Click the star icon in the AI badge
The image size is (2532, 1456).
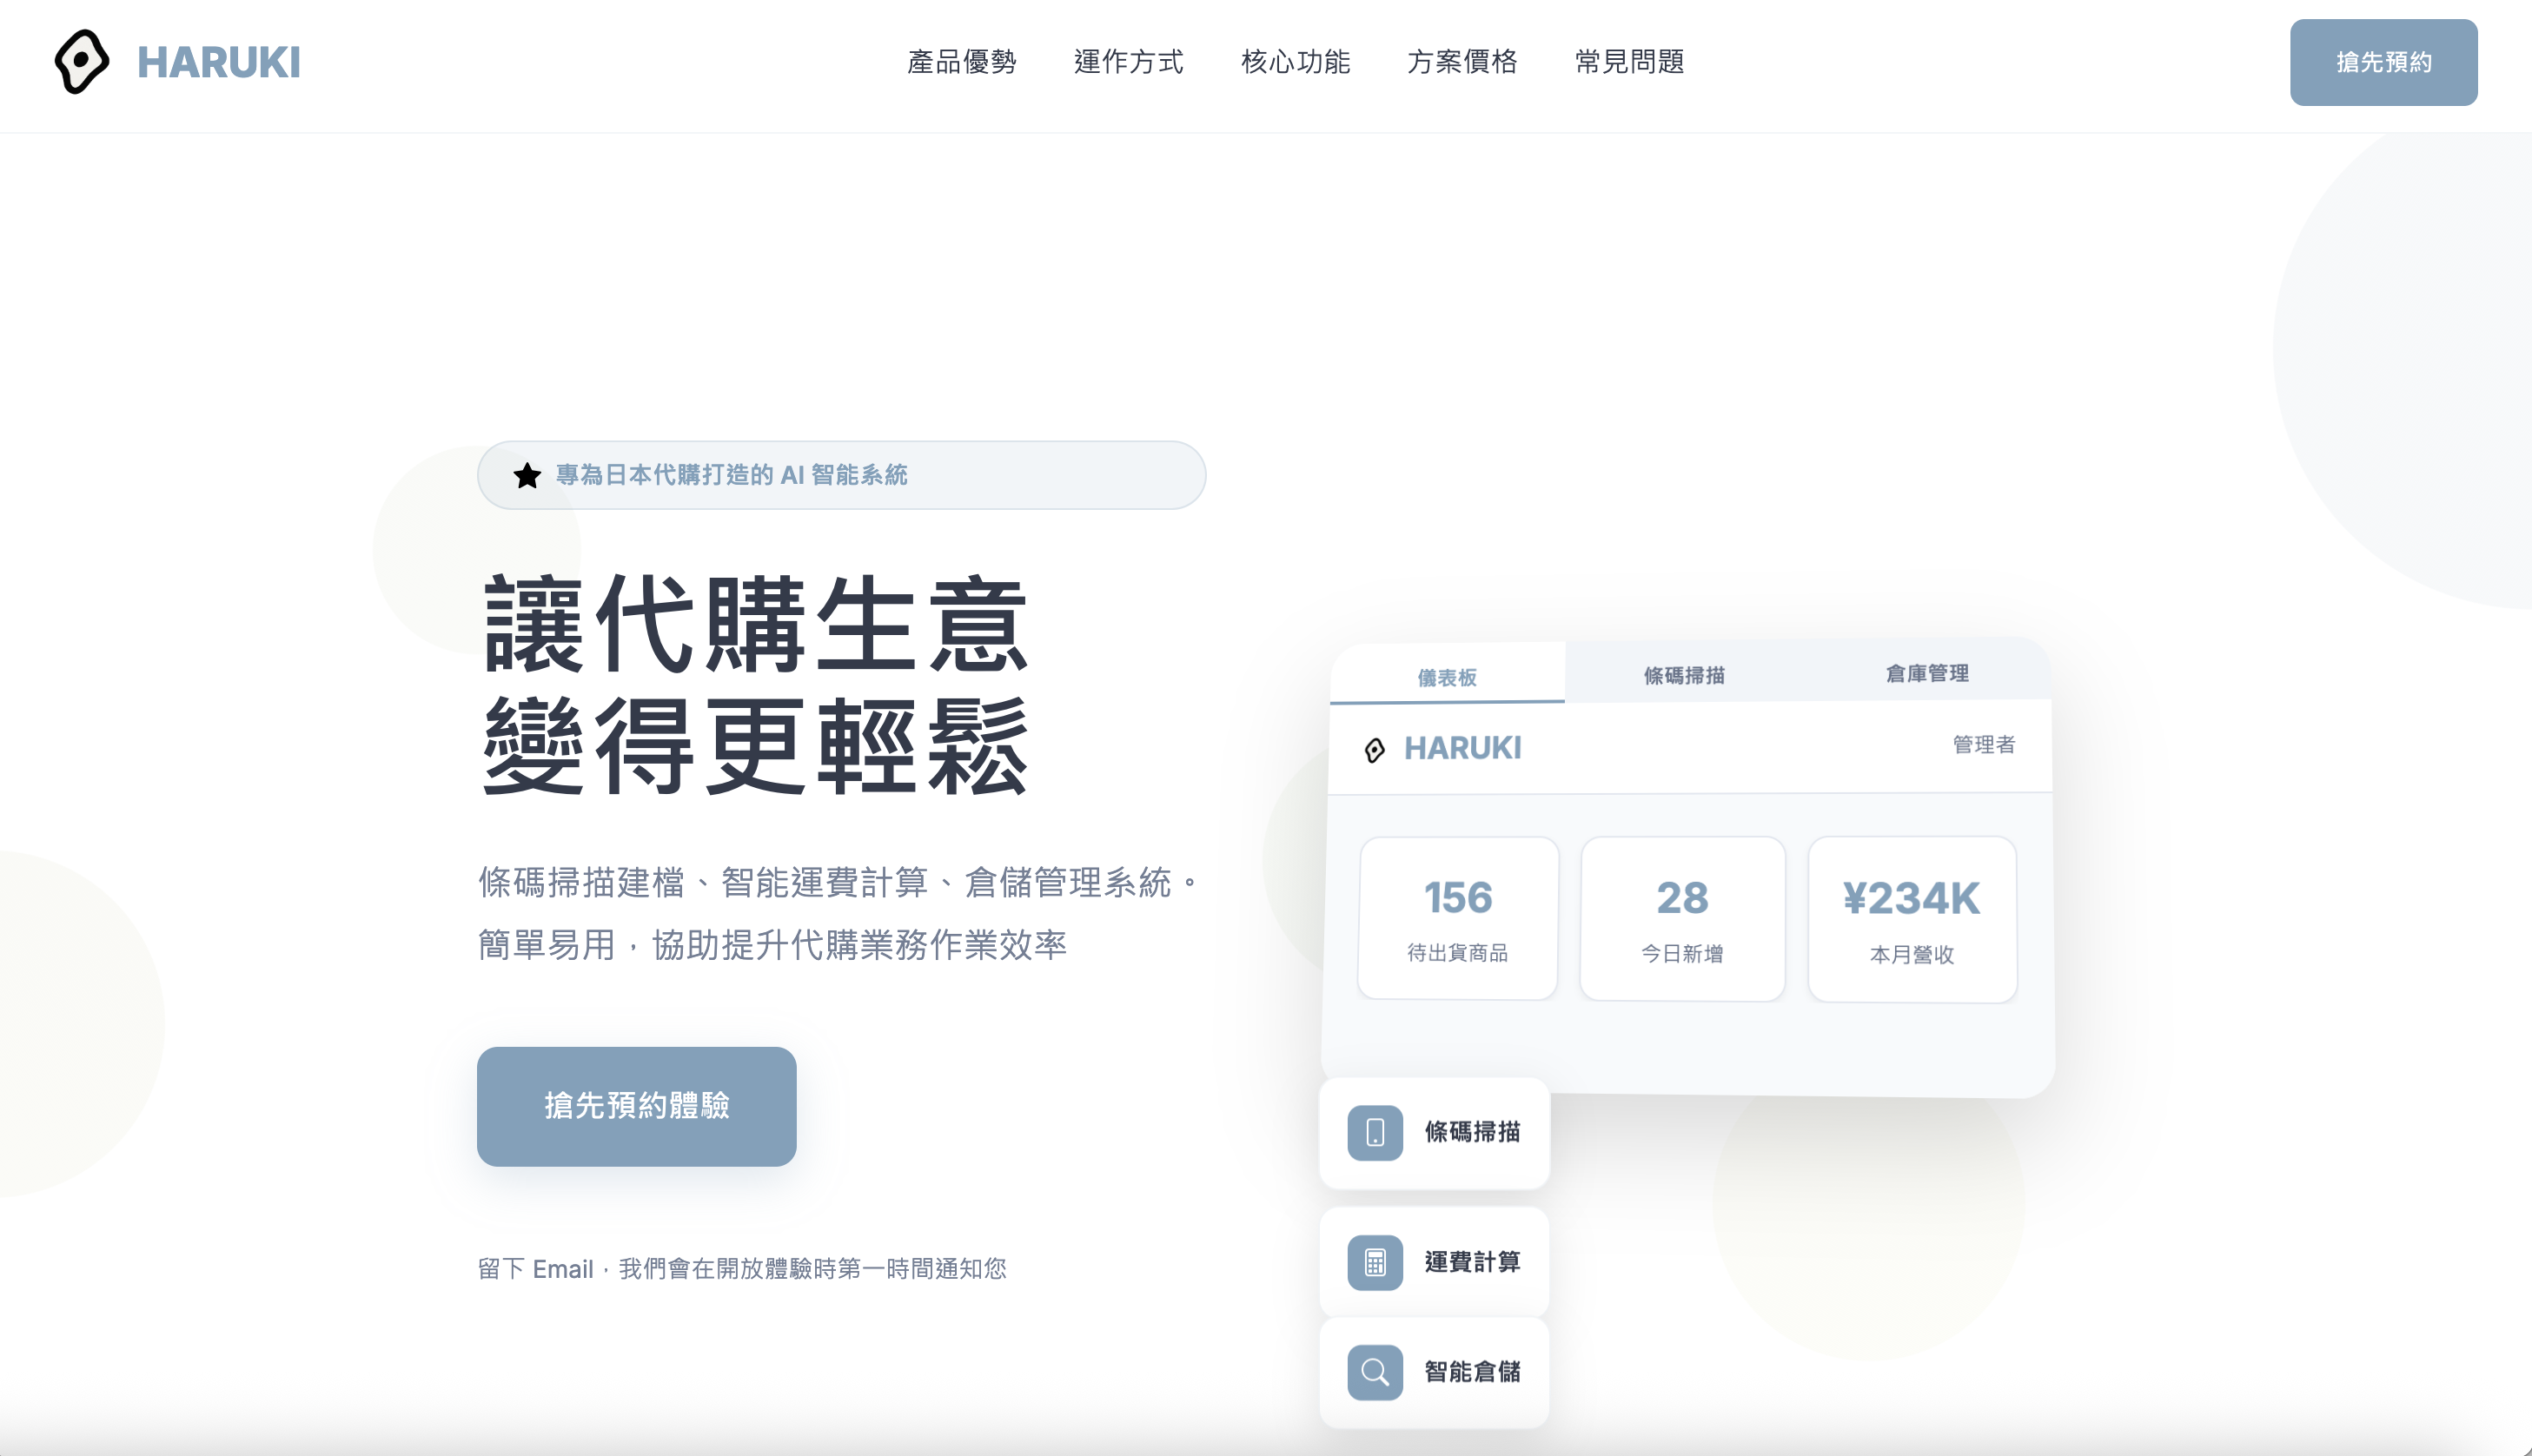527,476
